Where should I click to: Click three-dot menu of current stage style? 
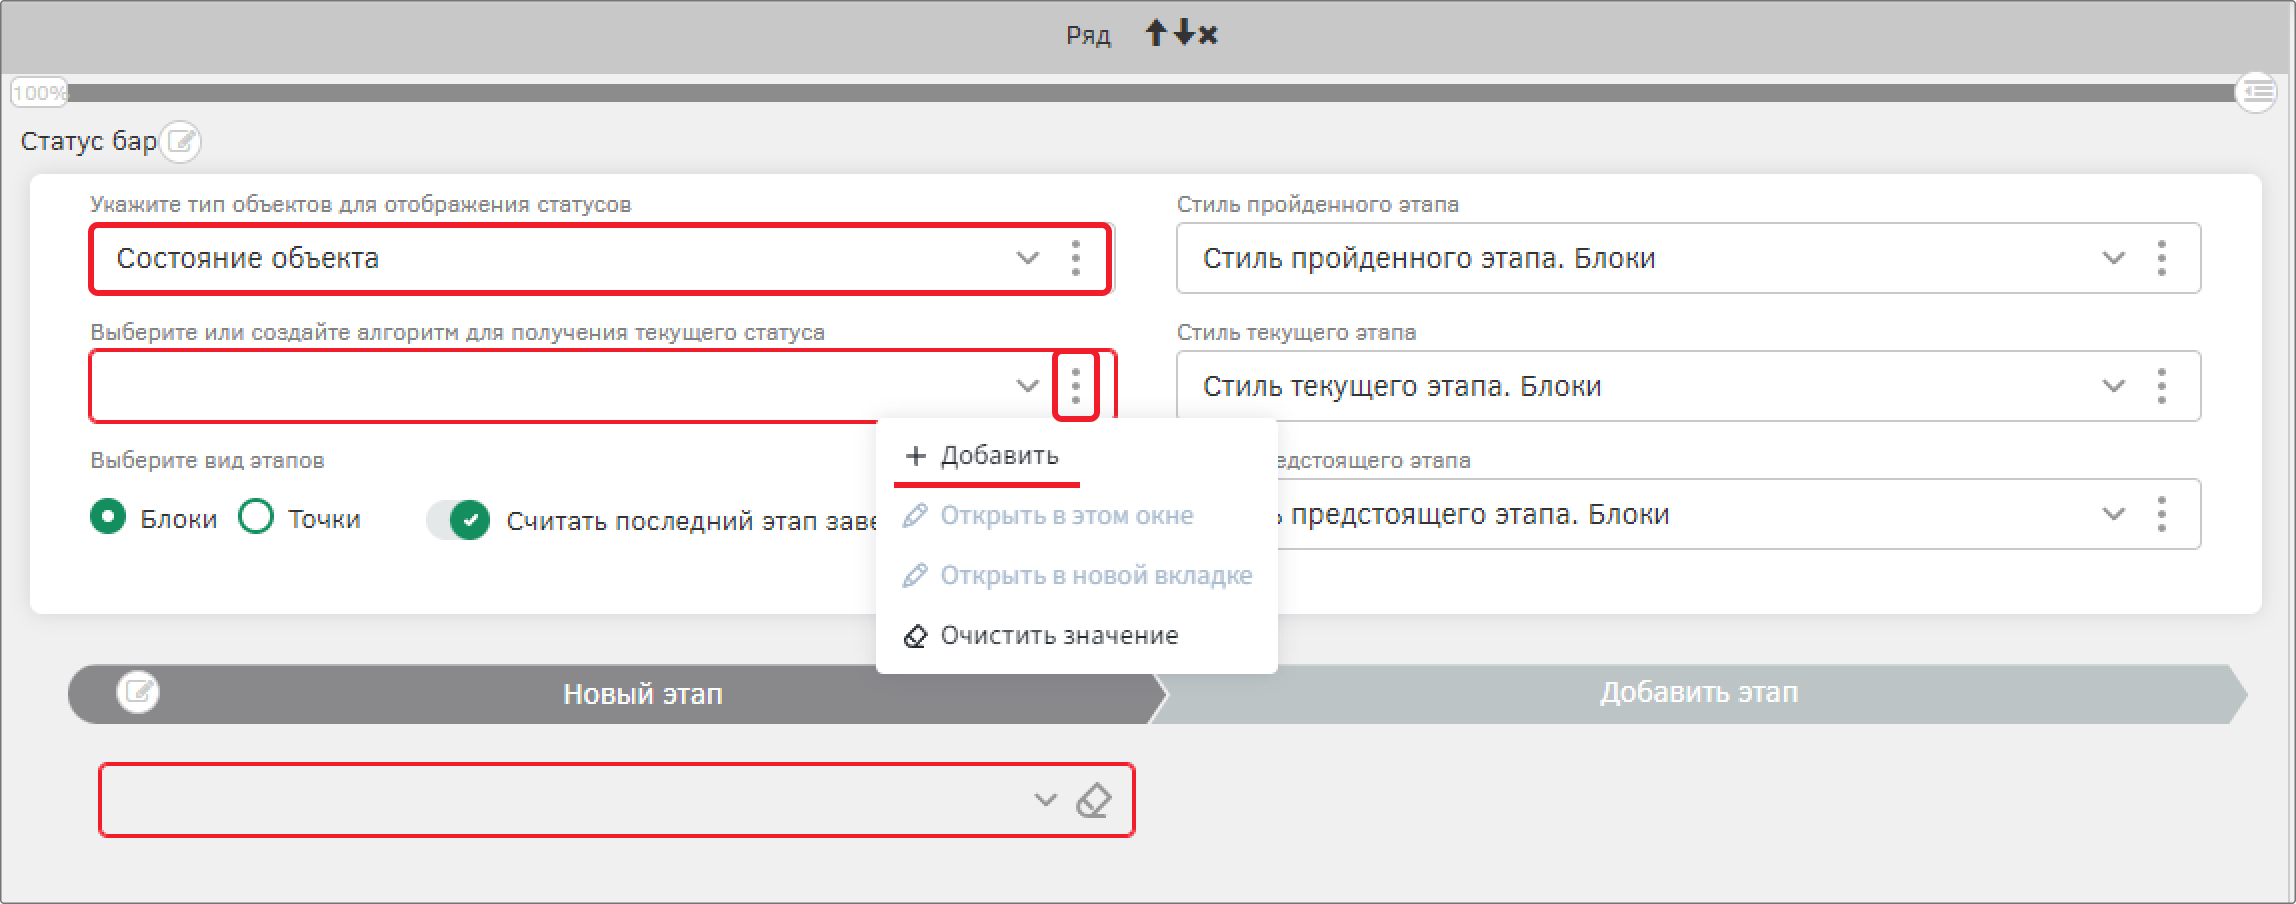tap(2162, 386)
